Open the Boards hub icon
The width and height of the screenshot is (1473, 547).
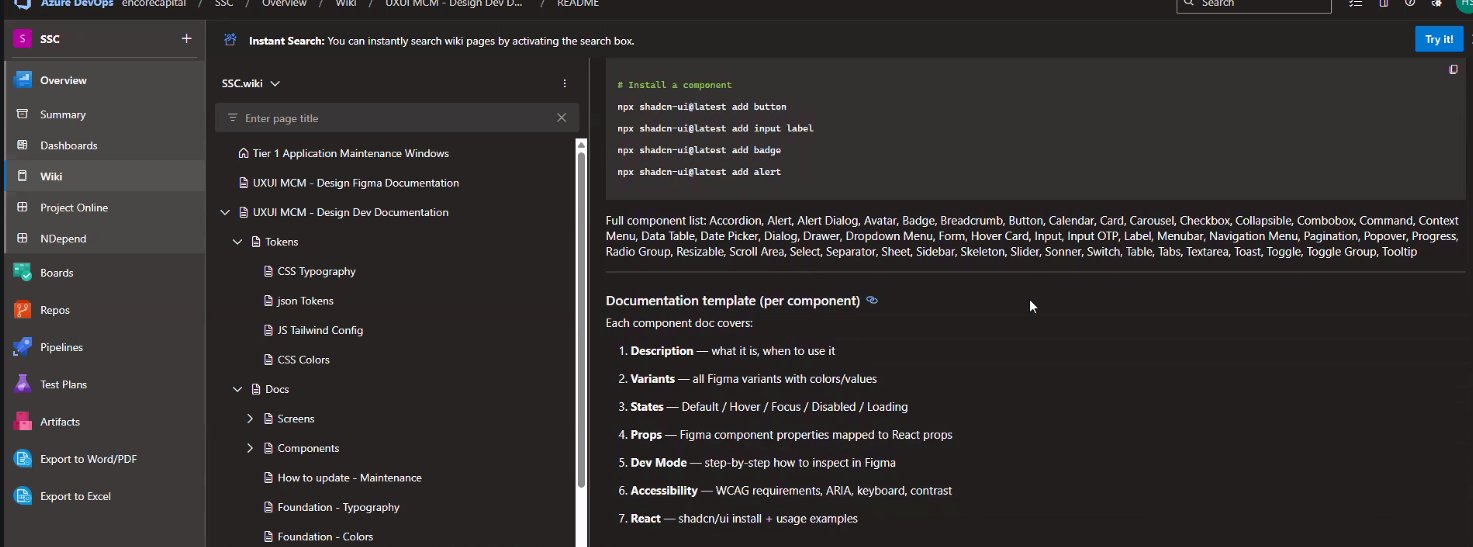(x=22, y=272)
